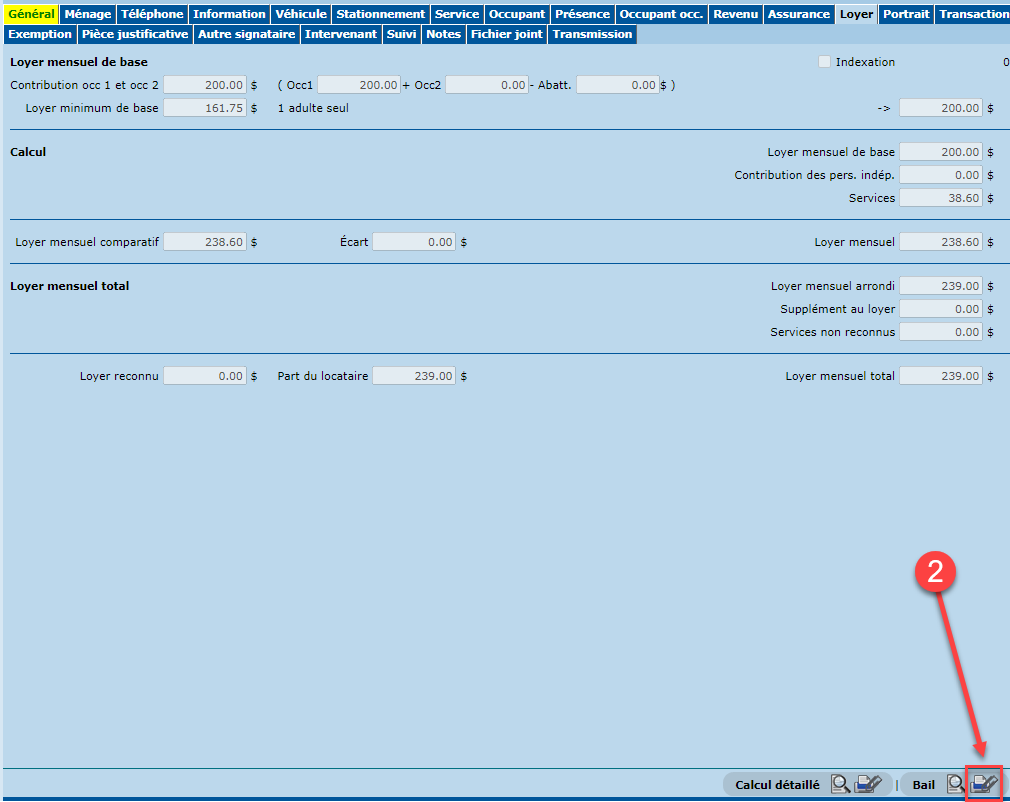Click the Calcul détaillé print icon
Viewport: 1010px width, 802px height.
868,785
